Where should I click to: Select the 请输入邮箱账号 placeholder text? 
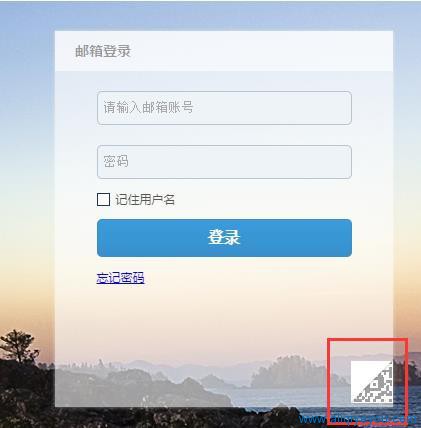coord(148,108)
